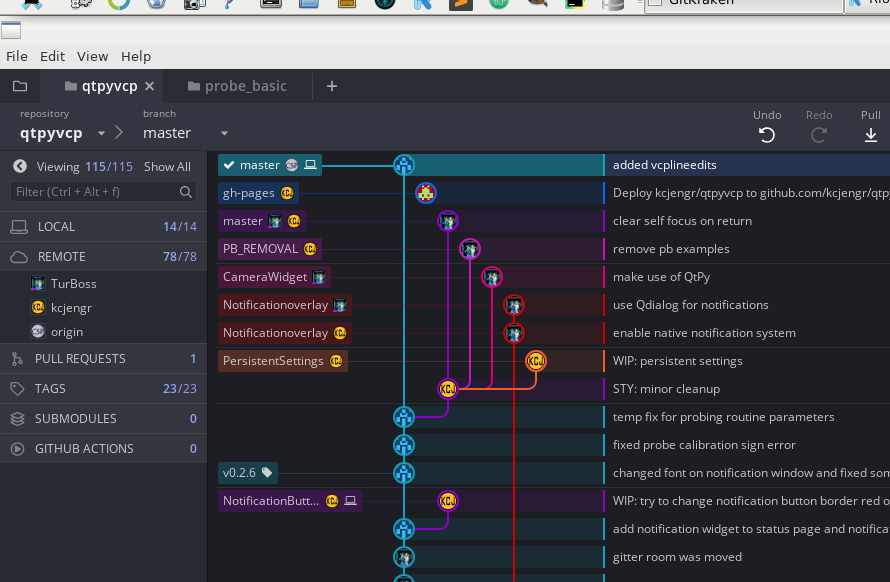The image size is (890, 582).
Task: Click TAGS count 23/23
Action: click(179, 389)
